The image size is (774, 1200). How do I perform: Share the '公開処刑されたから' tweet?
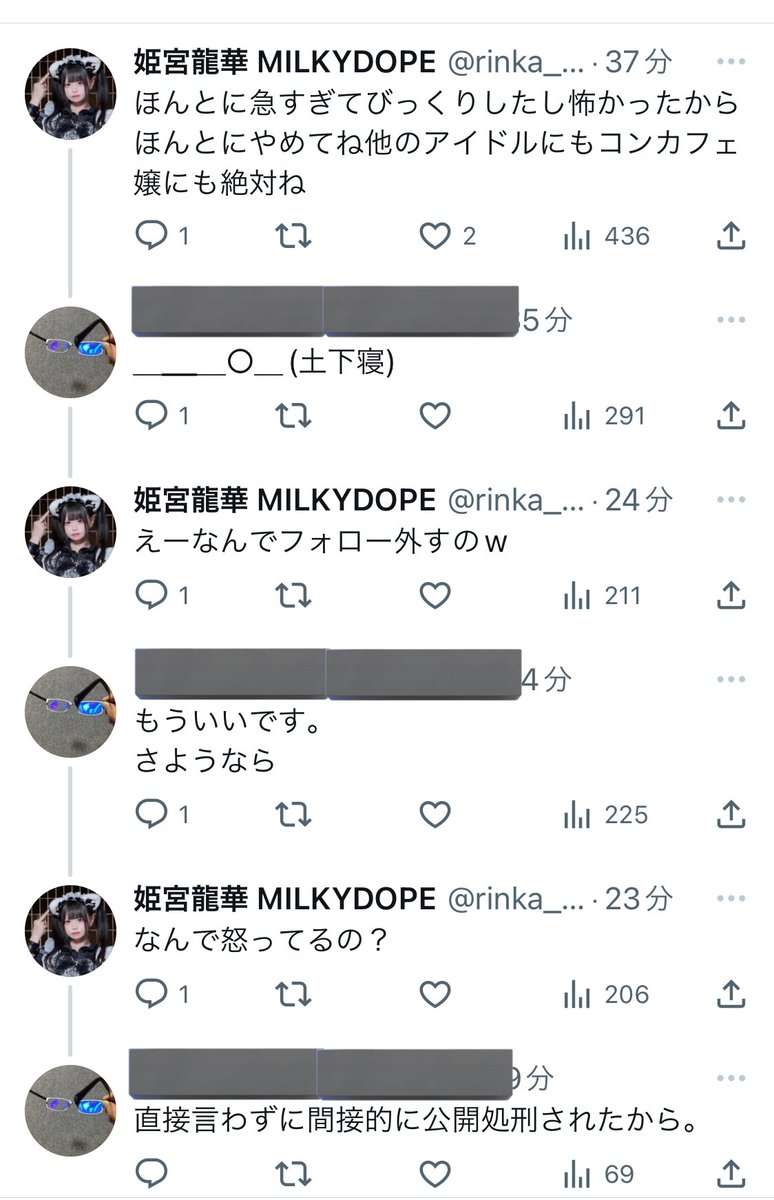pos(731,1172)
